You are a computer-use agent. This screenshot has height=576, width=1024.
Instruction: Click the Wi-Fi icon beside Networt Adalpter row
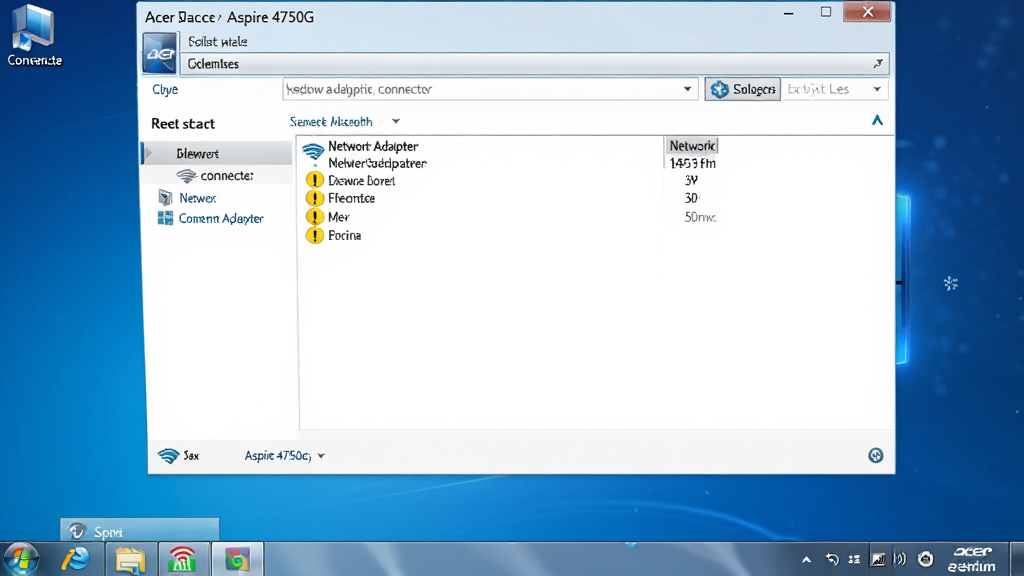point(313,151)
